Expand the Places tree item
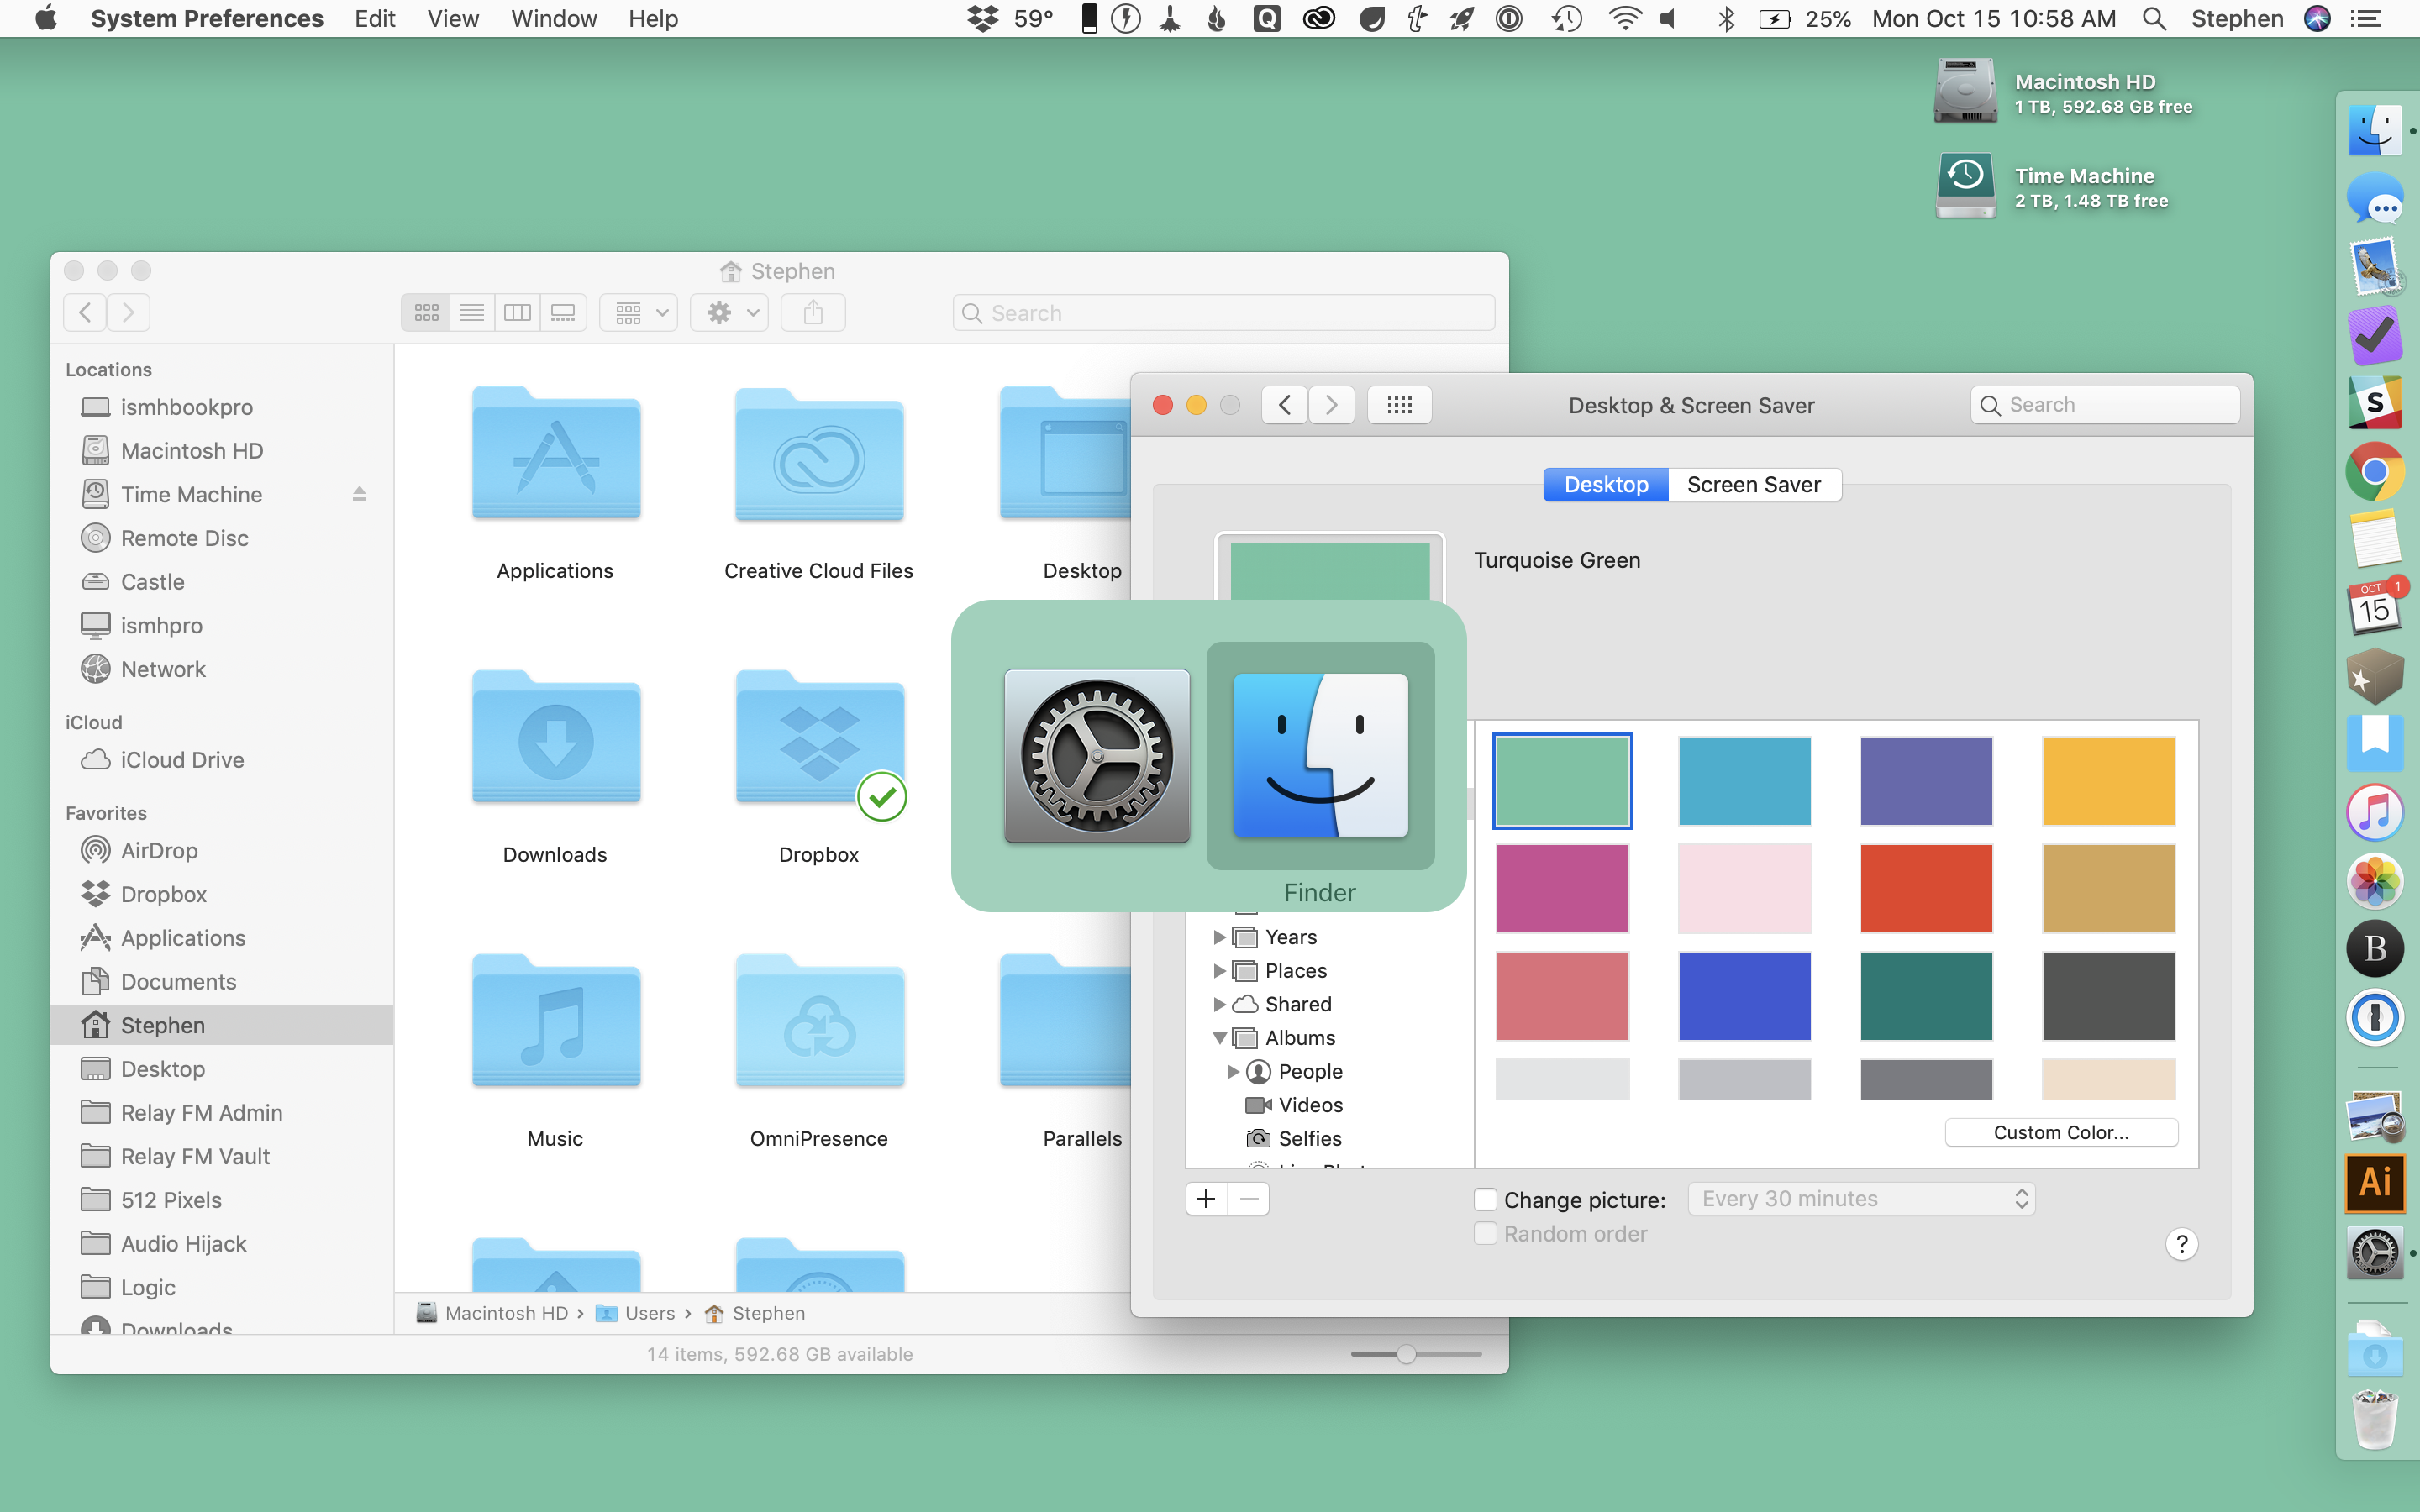 [1219, 971]
